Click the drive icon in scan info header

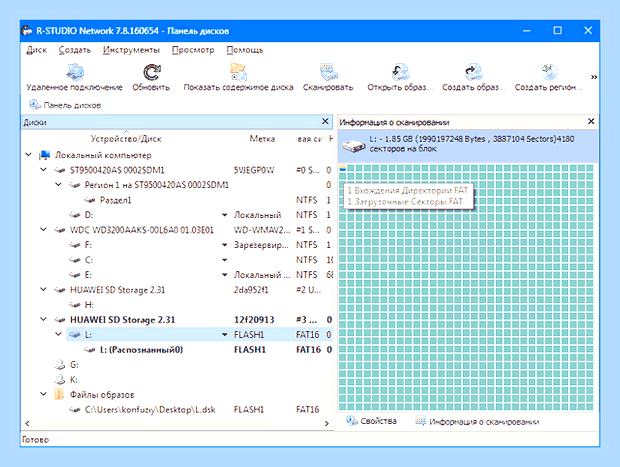point(353,146)
